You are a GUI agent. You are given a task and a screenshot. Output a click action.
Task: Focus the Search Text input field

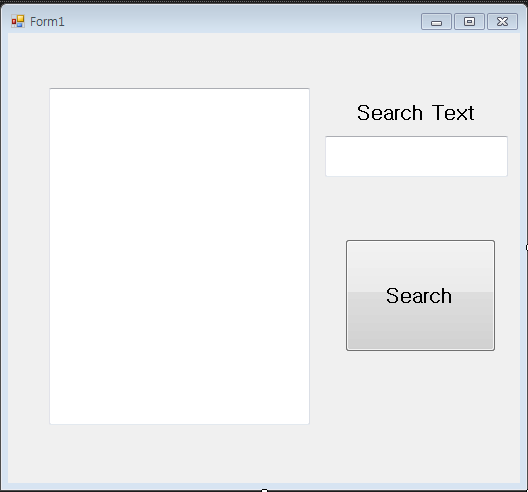pos(416,156)
